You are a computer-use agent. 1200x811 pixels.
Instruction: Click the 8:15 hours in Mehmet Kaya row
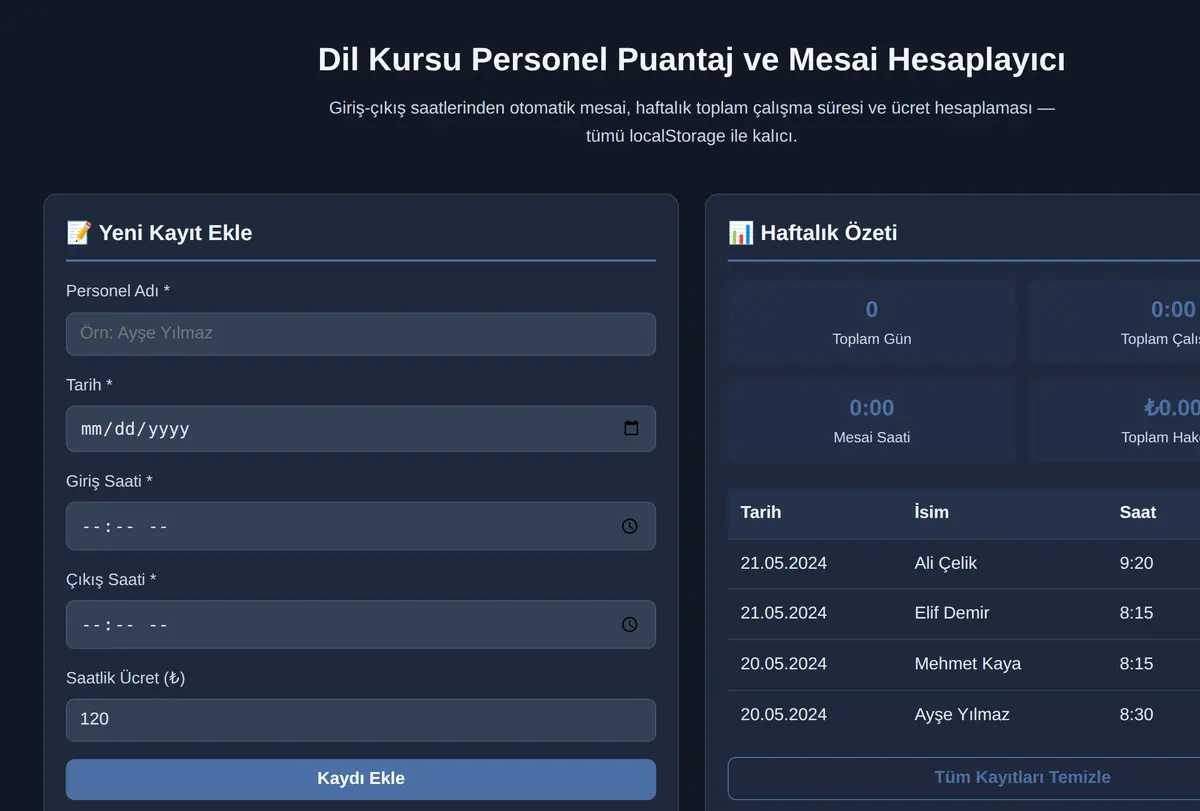pyautogui.click(x=1137, y=664)
